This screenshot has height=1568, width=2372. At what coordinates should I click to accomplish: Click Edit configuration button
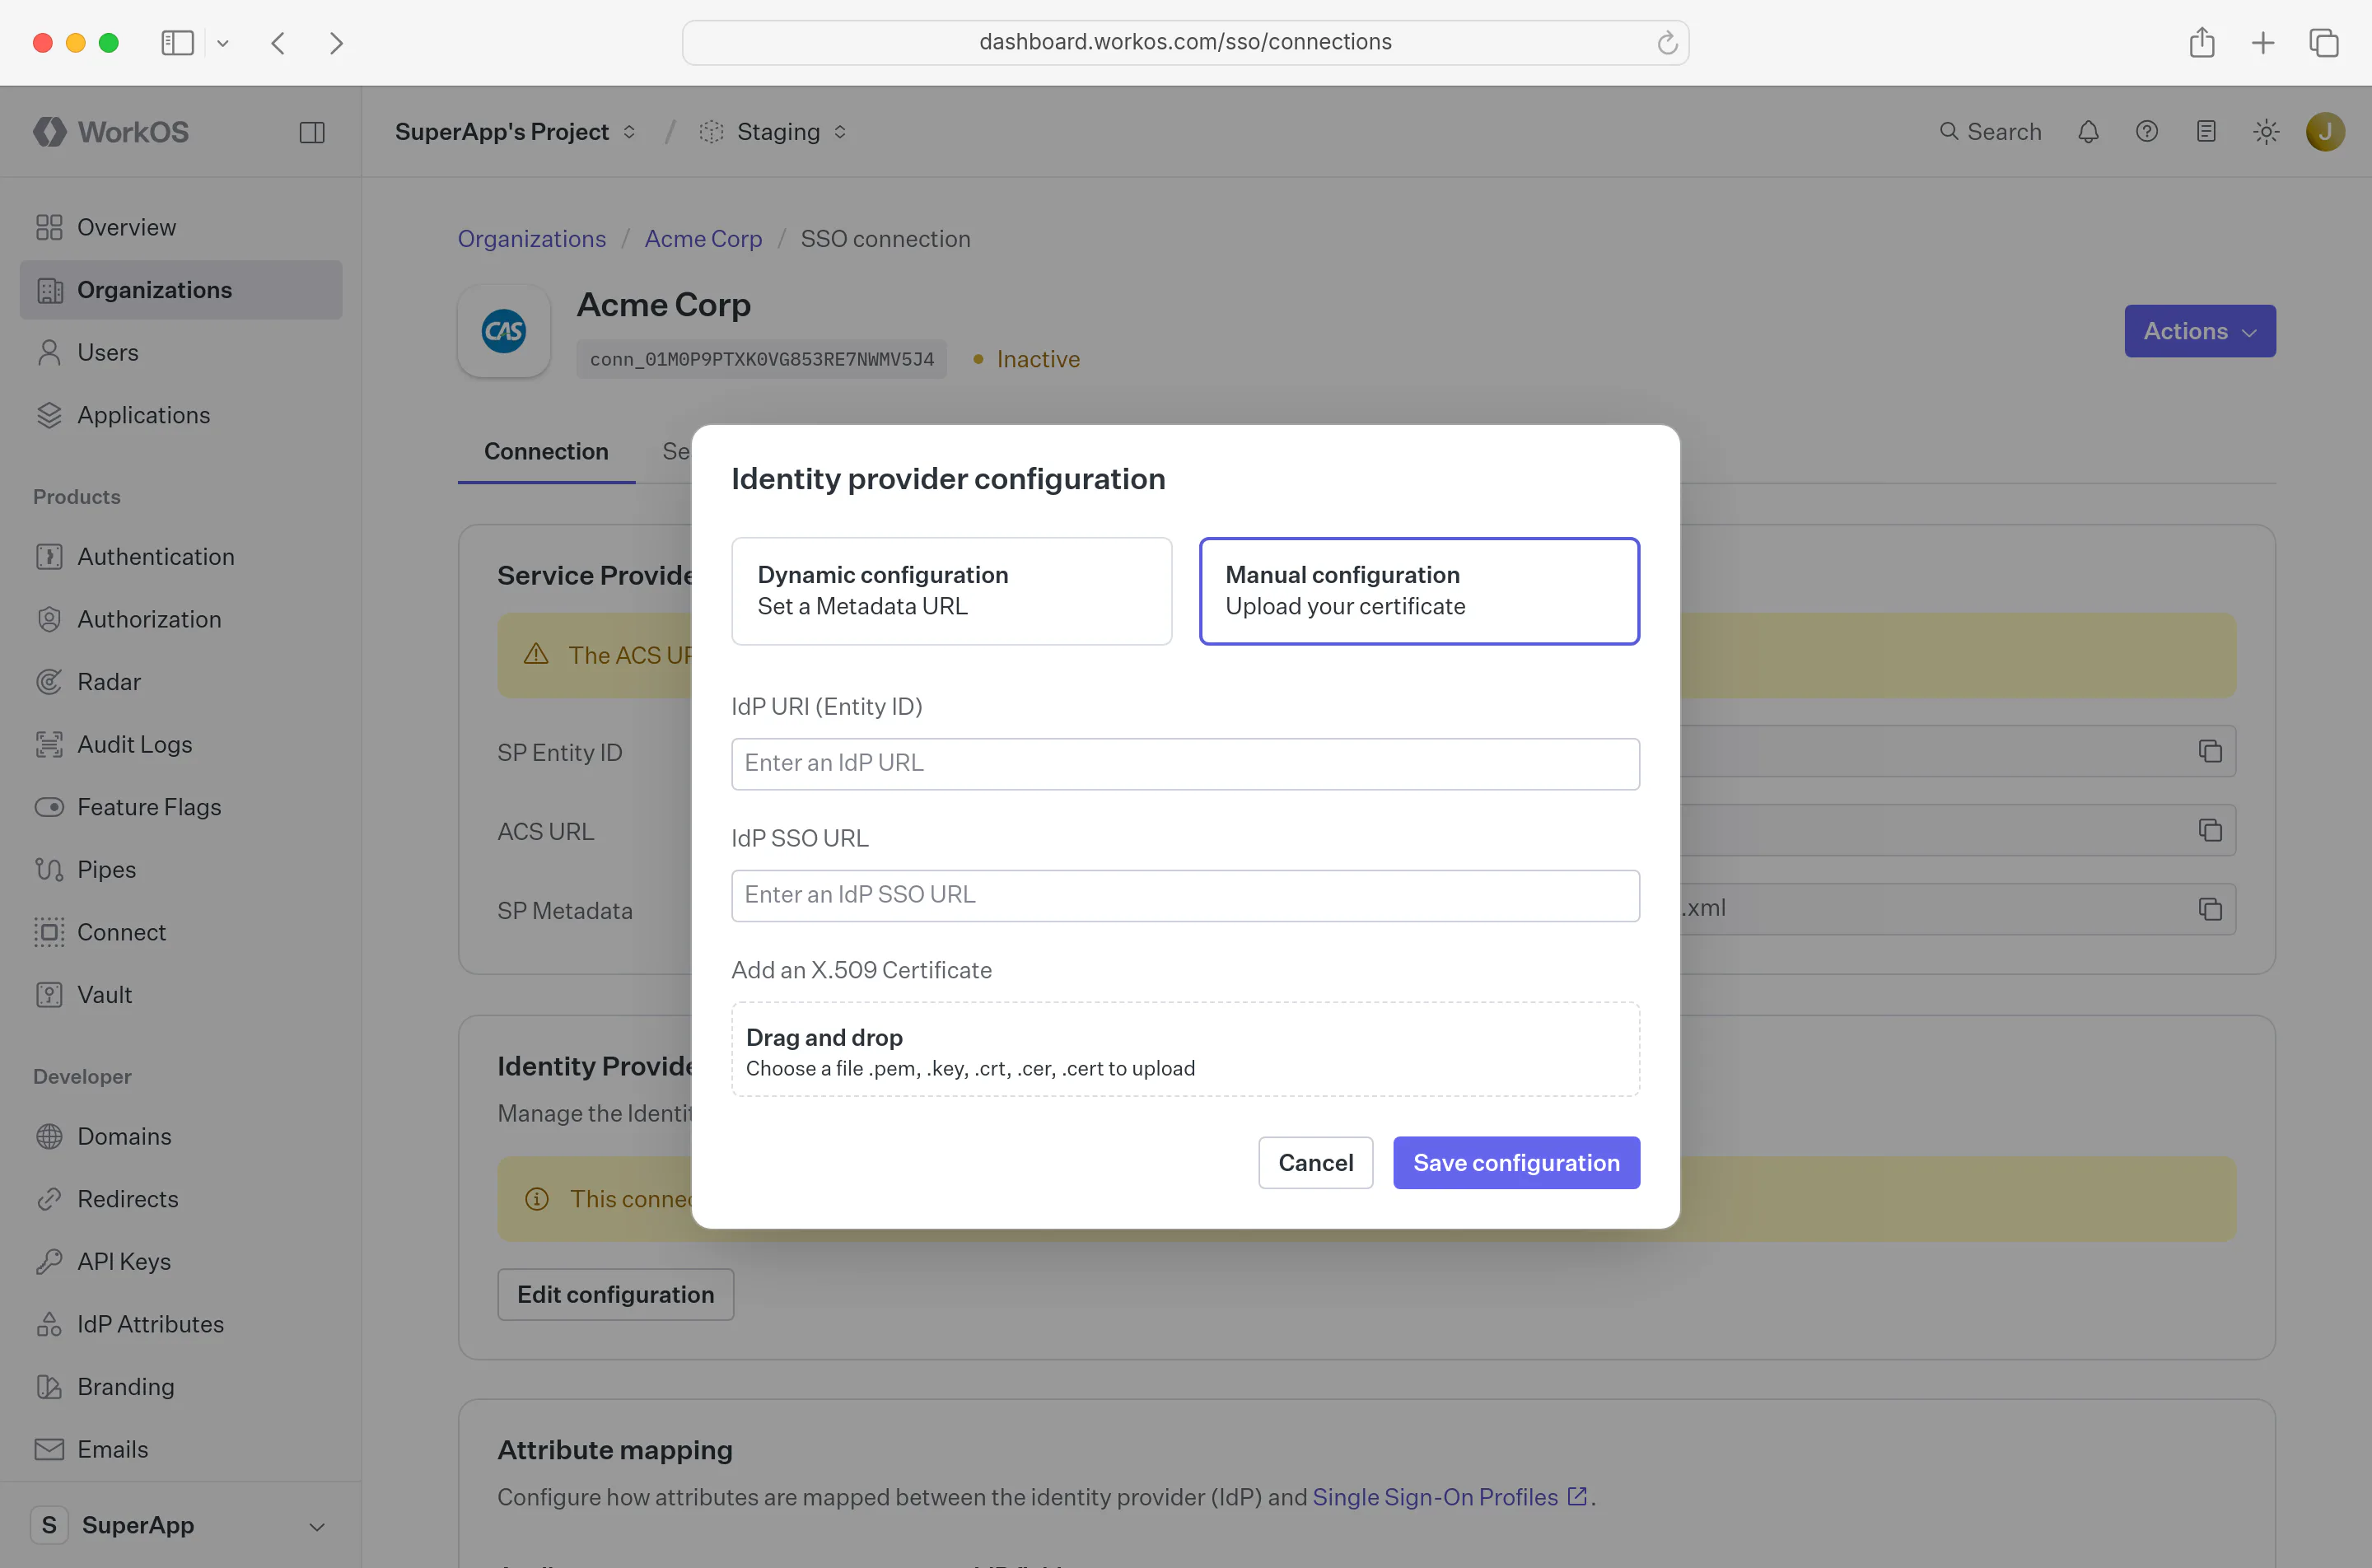click(x=616, y=1295)
